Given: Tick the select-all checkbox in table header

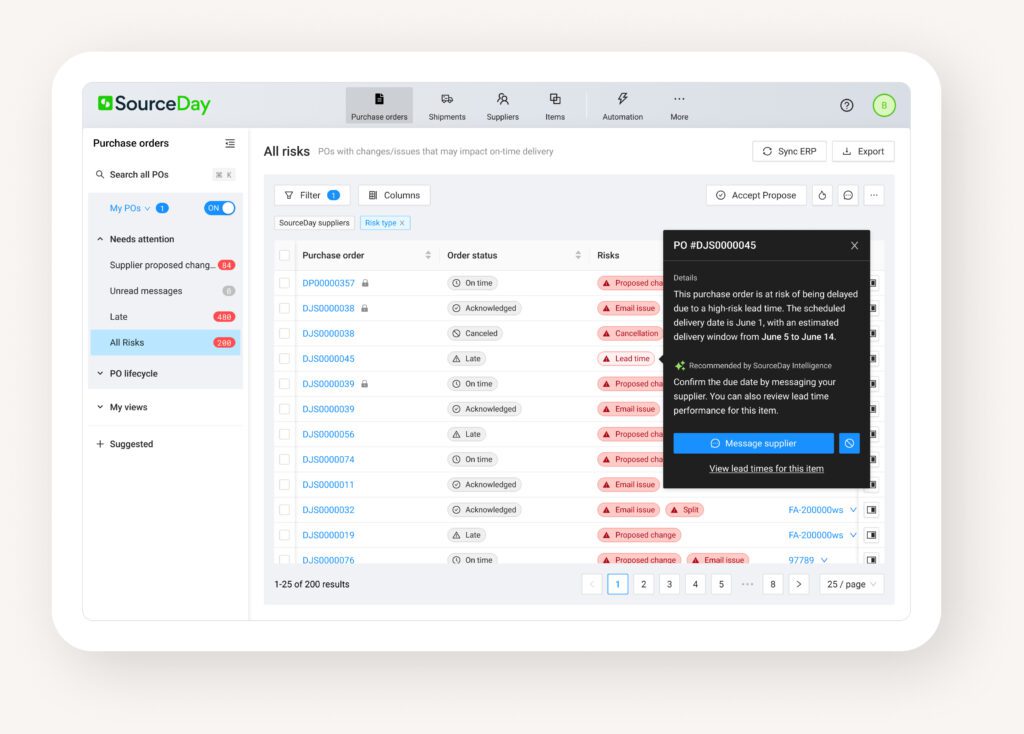Looking at the screenshot, I should click(x=284, y=255).
